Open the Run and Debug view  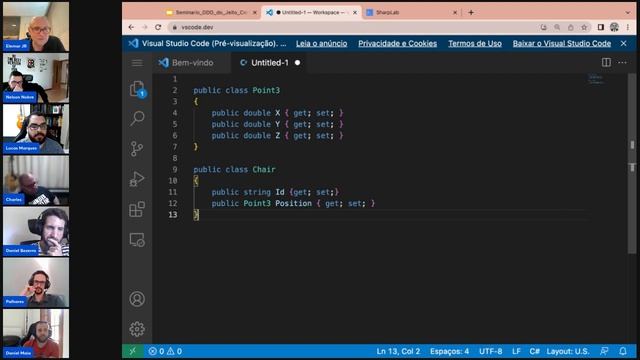[137, 179]
